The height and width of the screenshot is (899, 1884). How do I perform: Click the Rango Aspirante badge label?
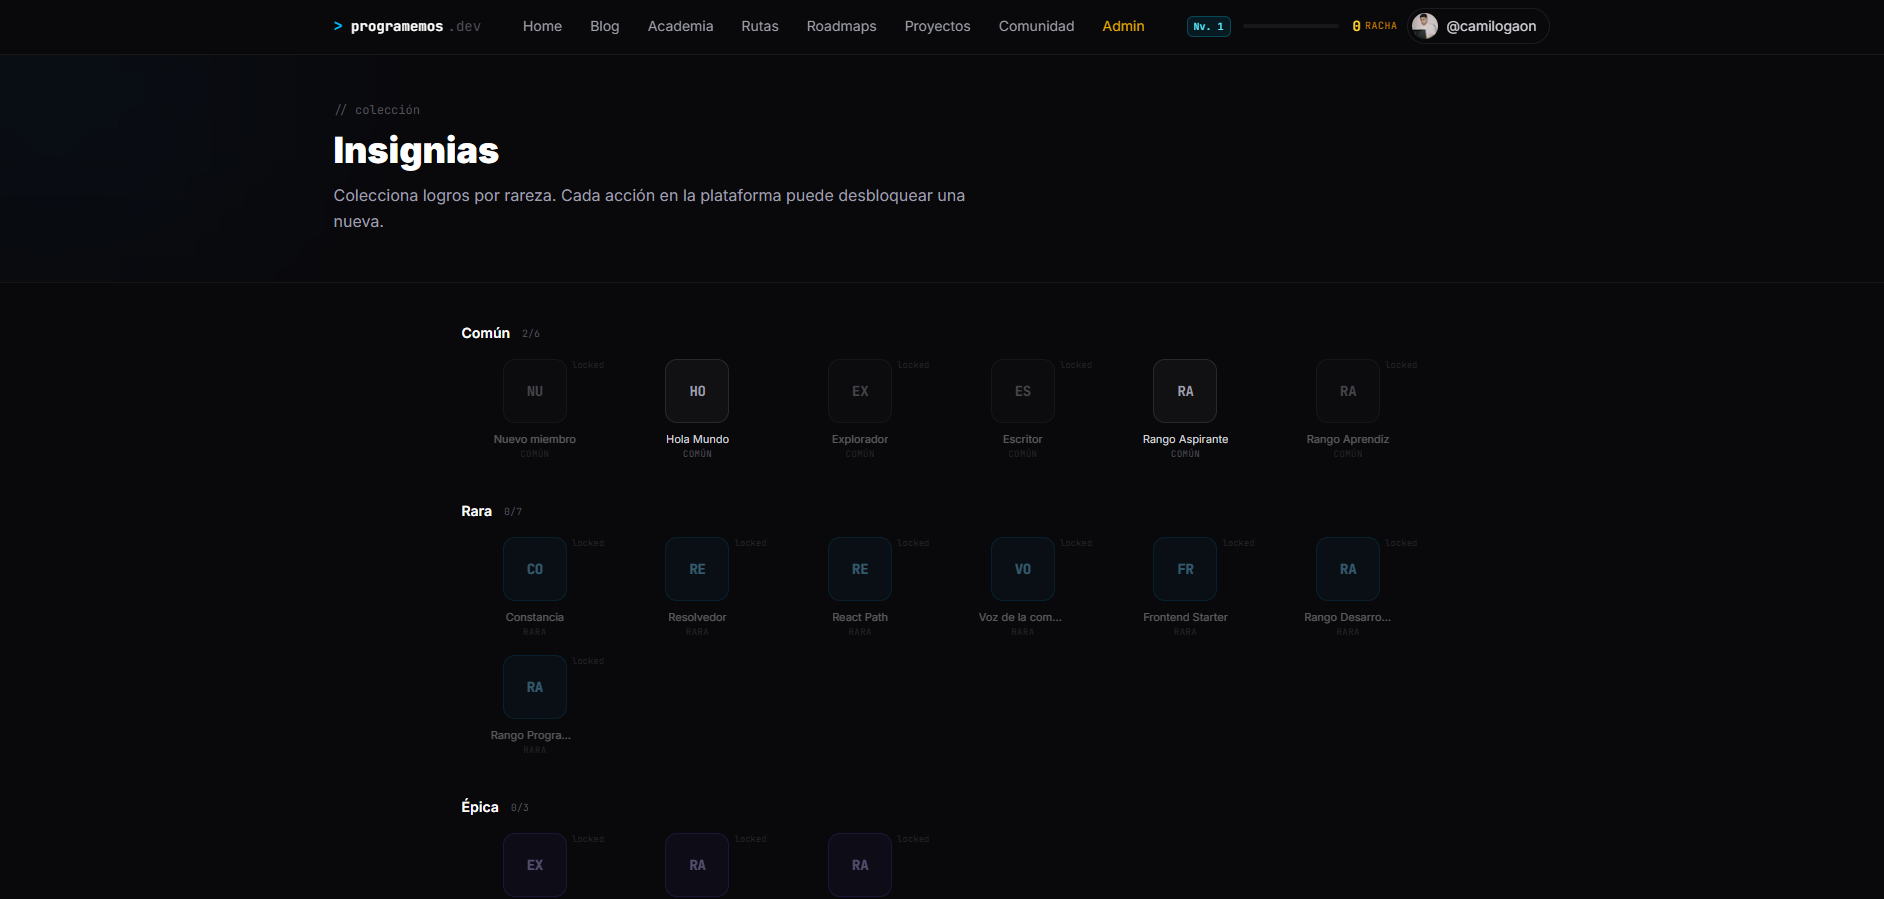tap(1185, 439)
